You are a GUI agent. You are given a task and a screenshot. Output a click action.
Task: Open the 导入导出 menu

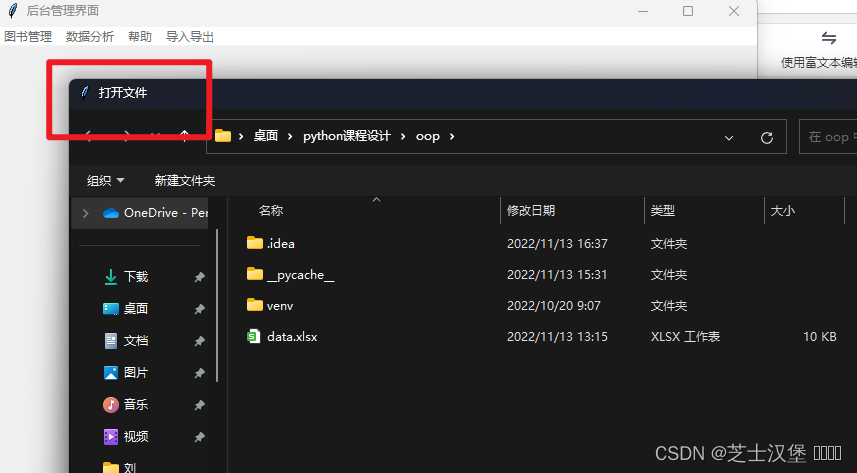[190, 37]
